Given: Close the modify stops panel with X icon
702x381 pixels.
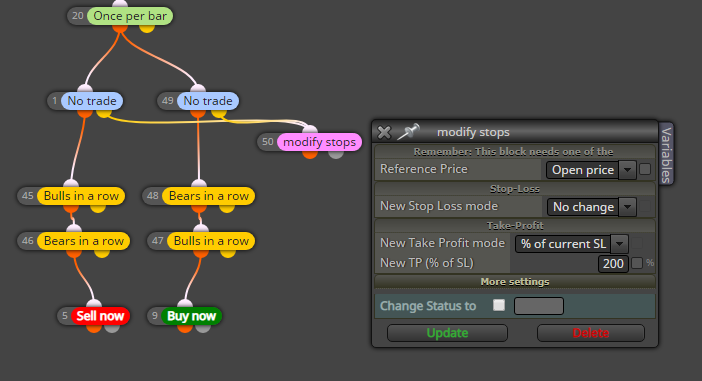Looking at the screenshot, I should click(384, 132).
